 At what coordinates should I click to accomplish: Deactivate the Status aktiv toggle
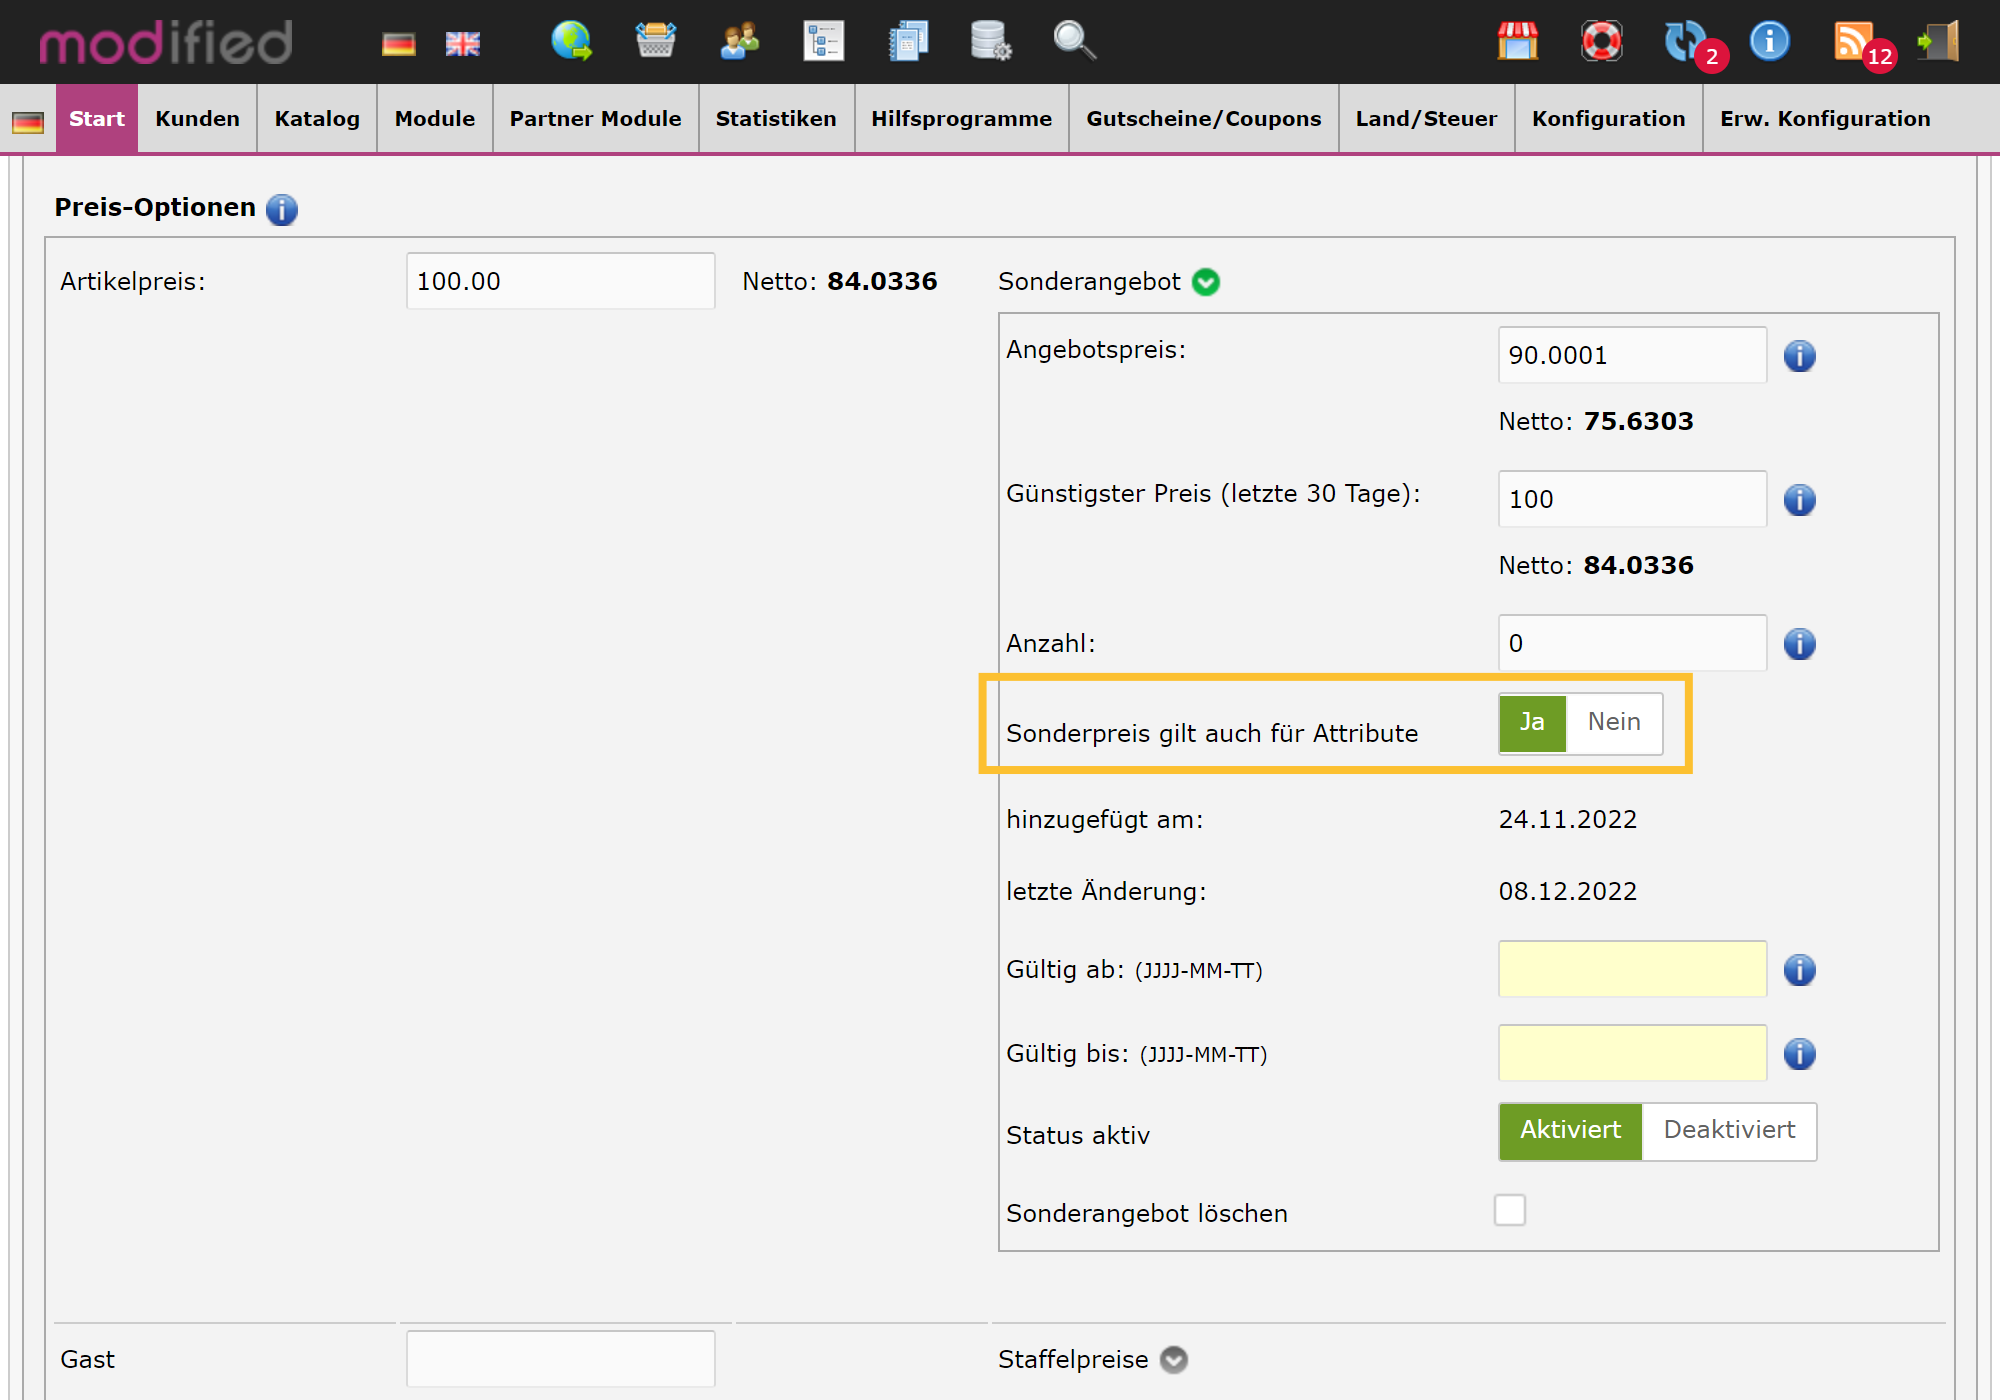click(x=1729, y=1130)
